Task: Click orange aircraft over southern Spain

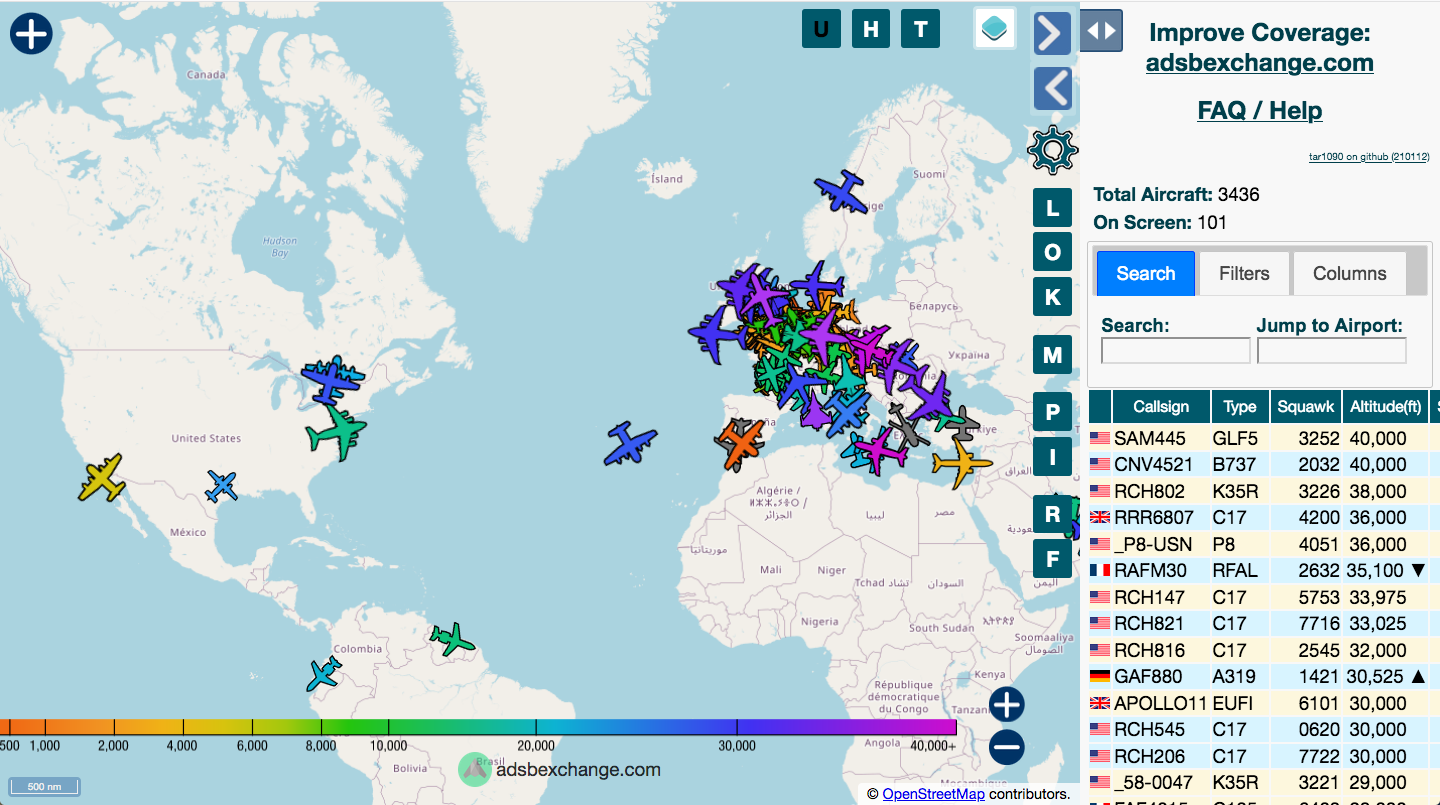Action: (x=741, y=443)
